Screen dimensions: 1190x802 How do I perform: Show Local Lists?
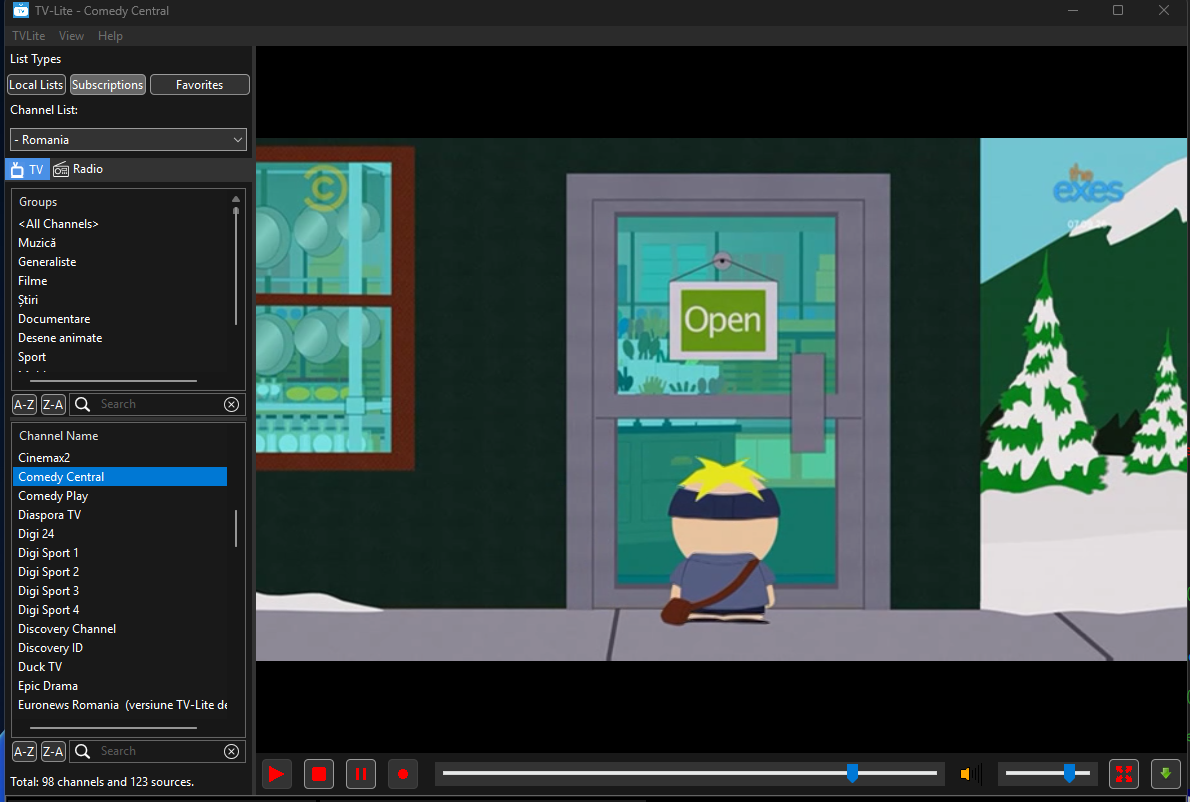coord(36,85)
